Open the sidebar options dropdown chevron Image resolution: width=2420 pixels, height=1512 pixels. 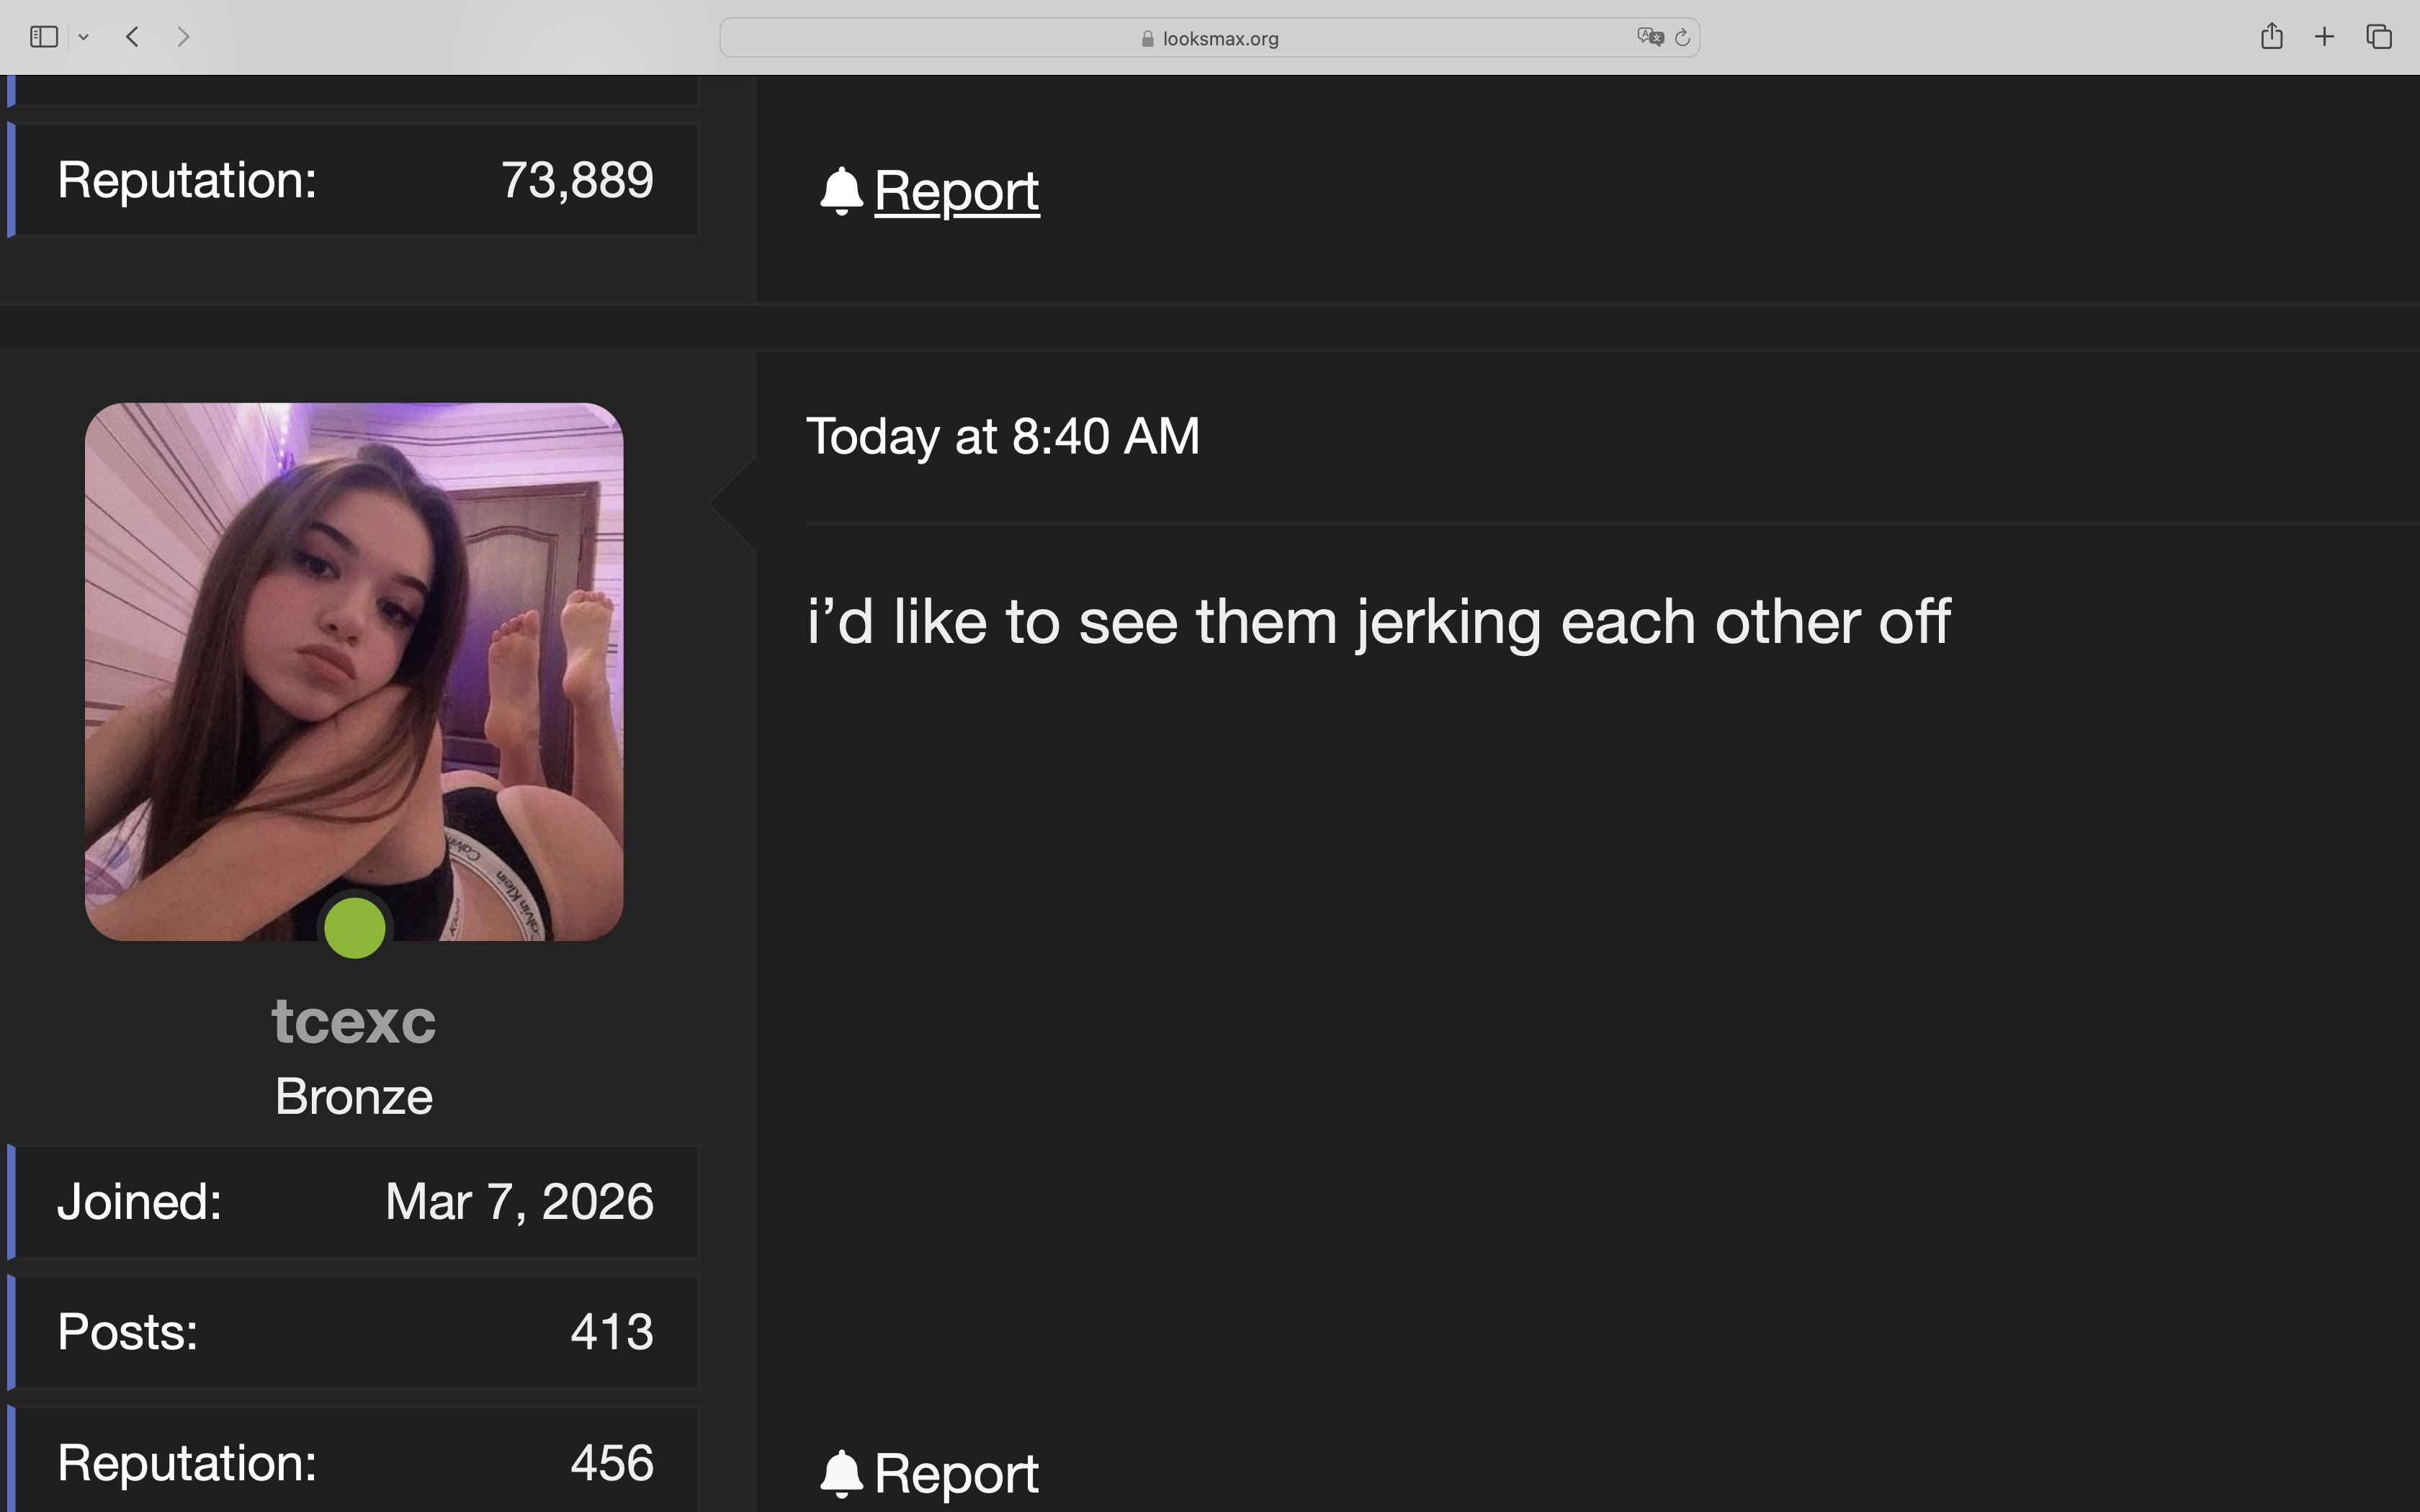click(x=84, y=38)
